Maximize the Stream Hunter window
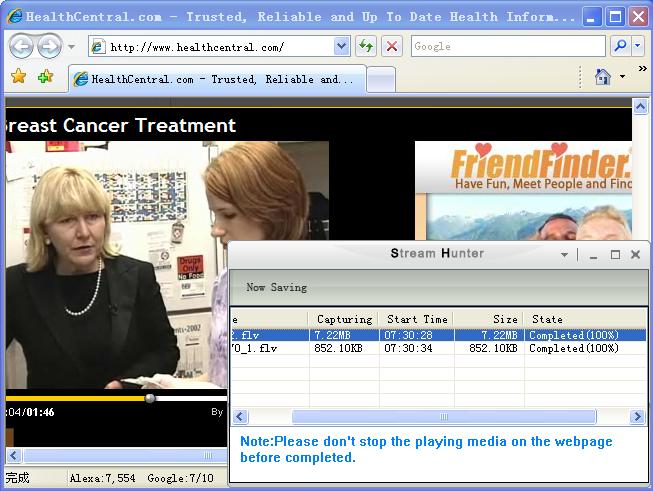The image size is (653, 491). [615, 254]
